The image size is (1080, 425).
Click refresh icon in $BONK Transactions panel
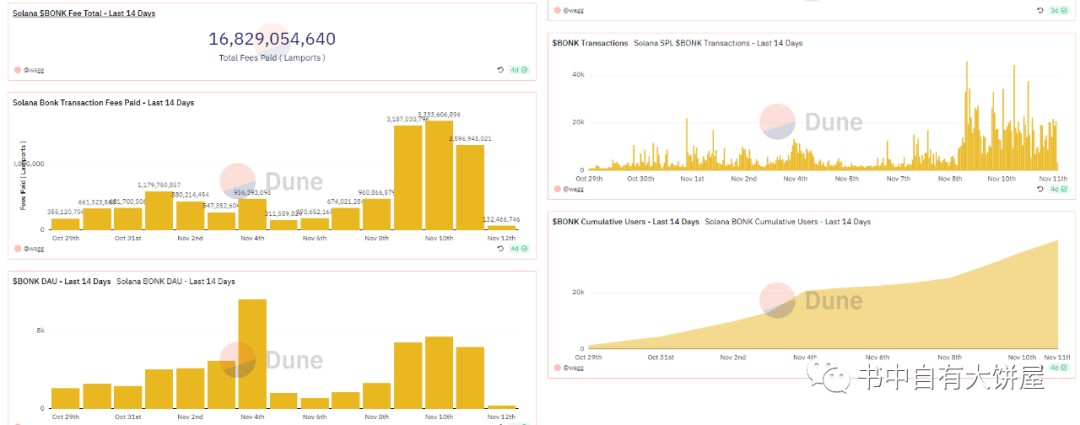[1041, 189]
